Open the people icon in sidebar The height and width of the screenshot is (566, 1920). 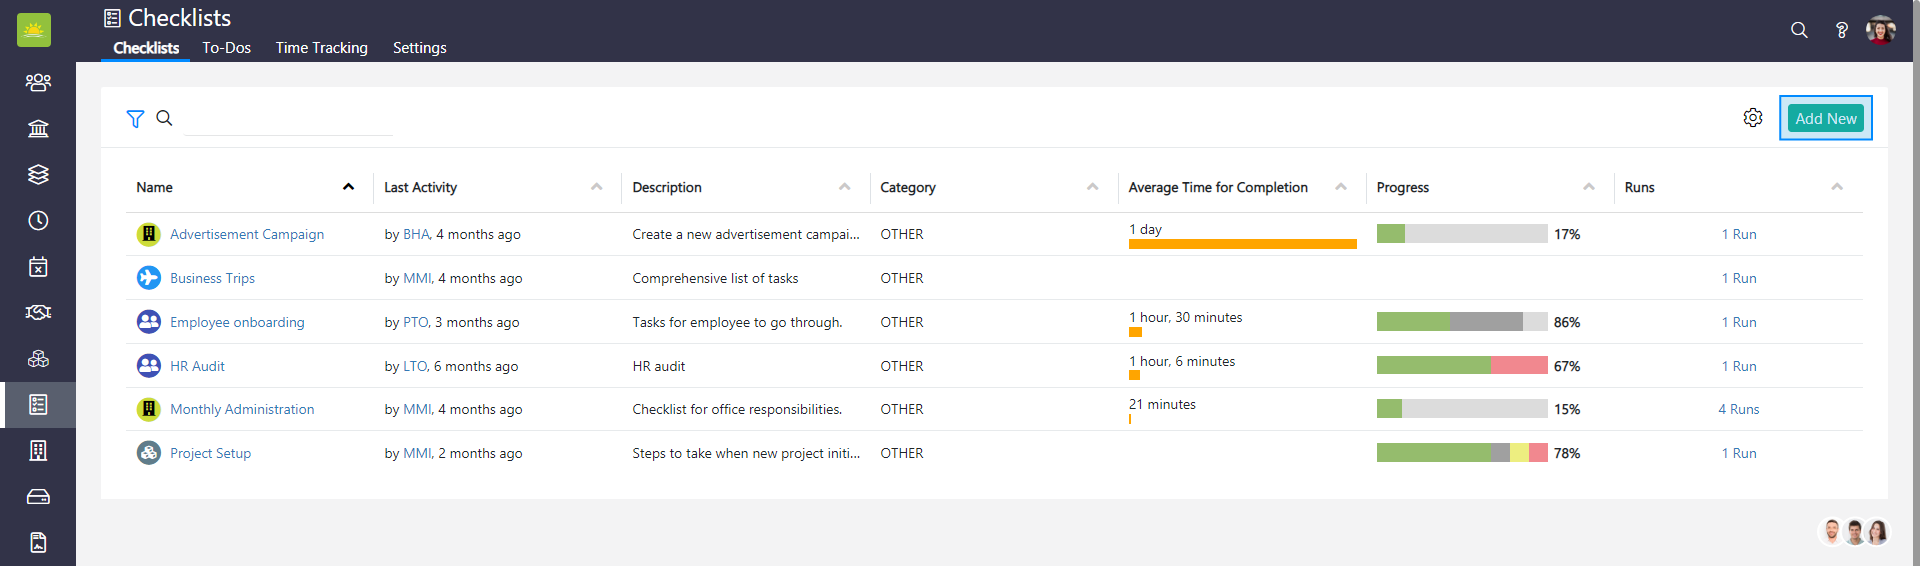tap(38, 82)
